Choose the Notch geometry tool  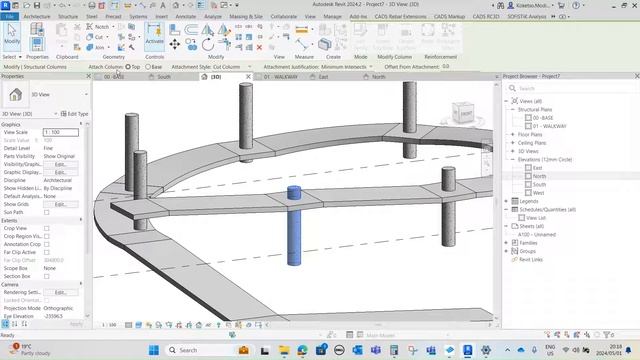coord(98,27)
